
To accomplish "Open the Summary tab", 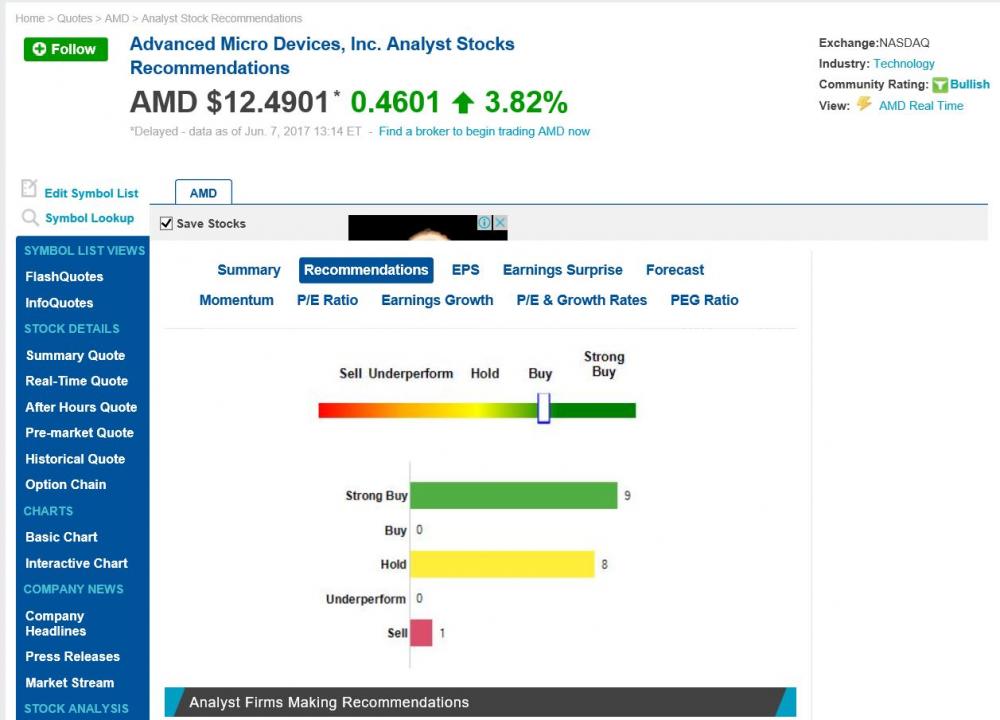I will coord(249,270).
